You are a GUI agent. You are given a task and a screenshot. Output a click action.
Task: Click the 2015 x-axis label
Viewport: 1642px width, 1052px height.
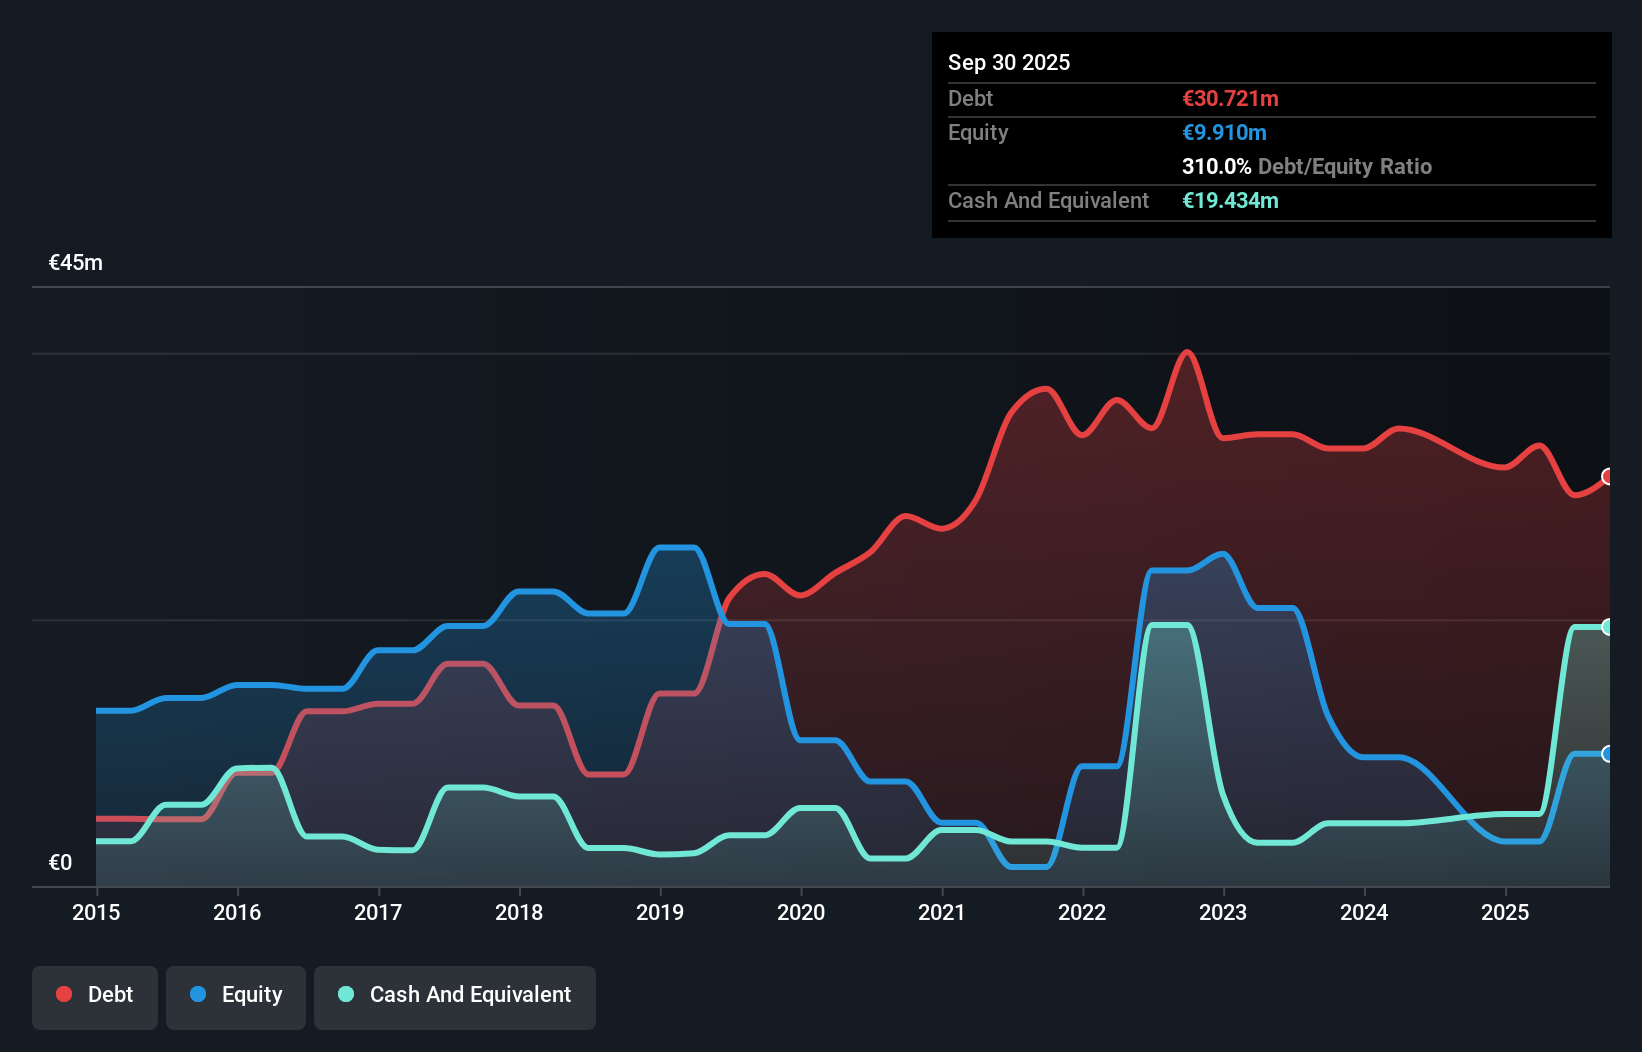pos(96,912)
